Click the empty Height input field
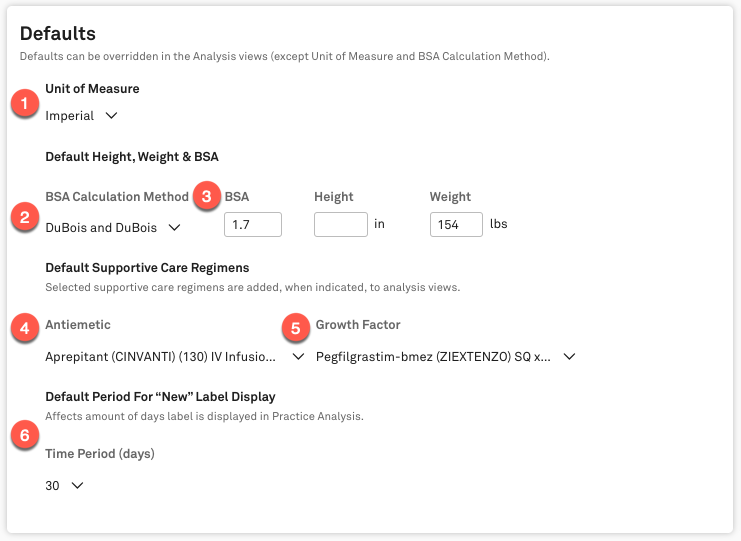The width and height of the screenshot is (741, 541). 340,224
